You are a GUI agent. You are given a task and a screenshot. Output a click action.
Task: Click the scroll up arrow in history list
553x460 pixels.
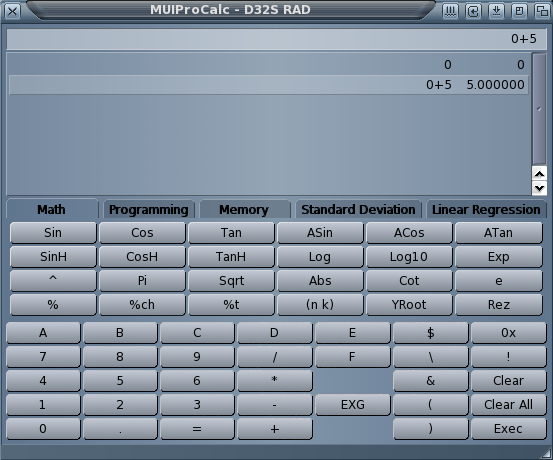[x=539, y=174]
